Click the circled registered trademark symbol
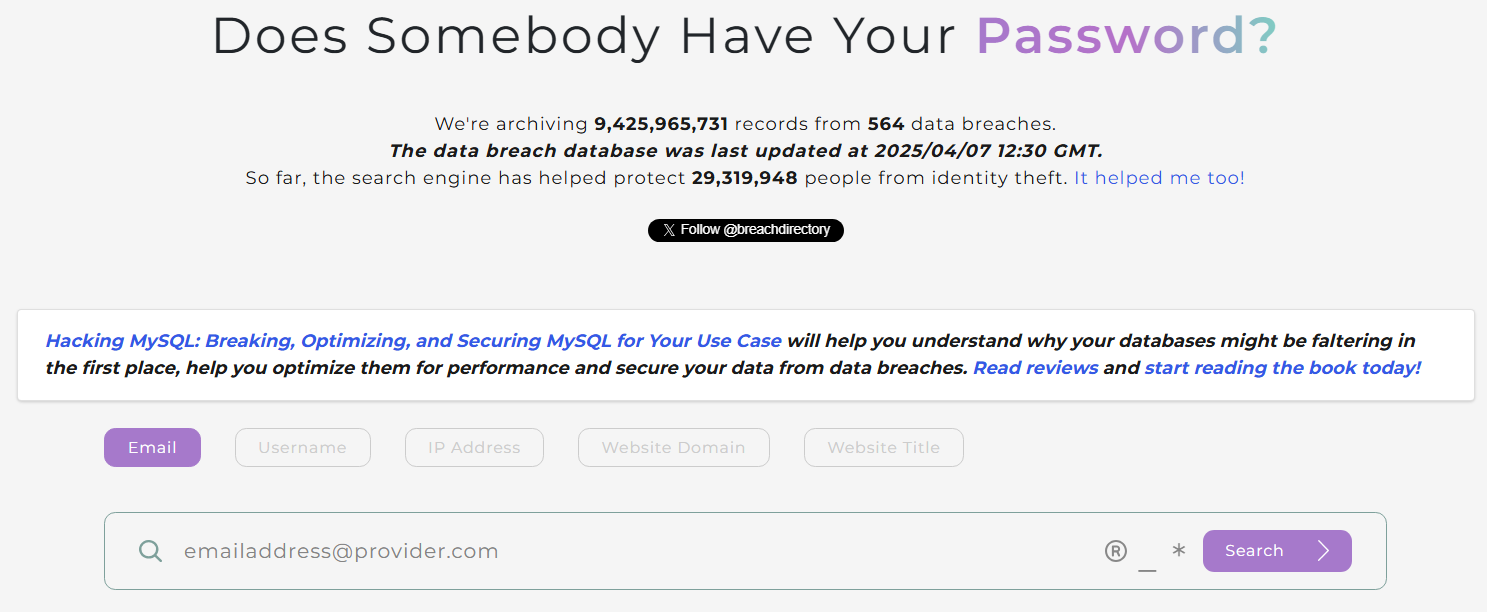This screenshot has width=1487, height=612. click(1115, 550)
